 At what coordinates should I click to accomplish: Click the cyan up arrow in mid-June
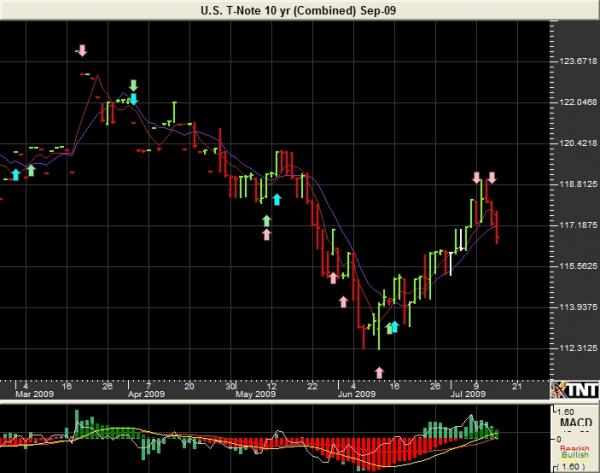coord(394,326)
